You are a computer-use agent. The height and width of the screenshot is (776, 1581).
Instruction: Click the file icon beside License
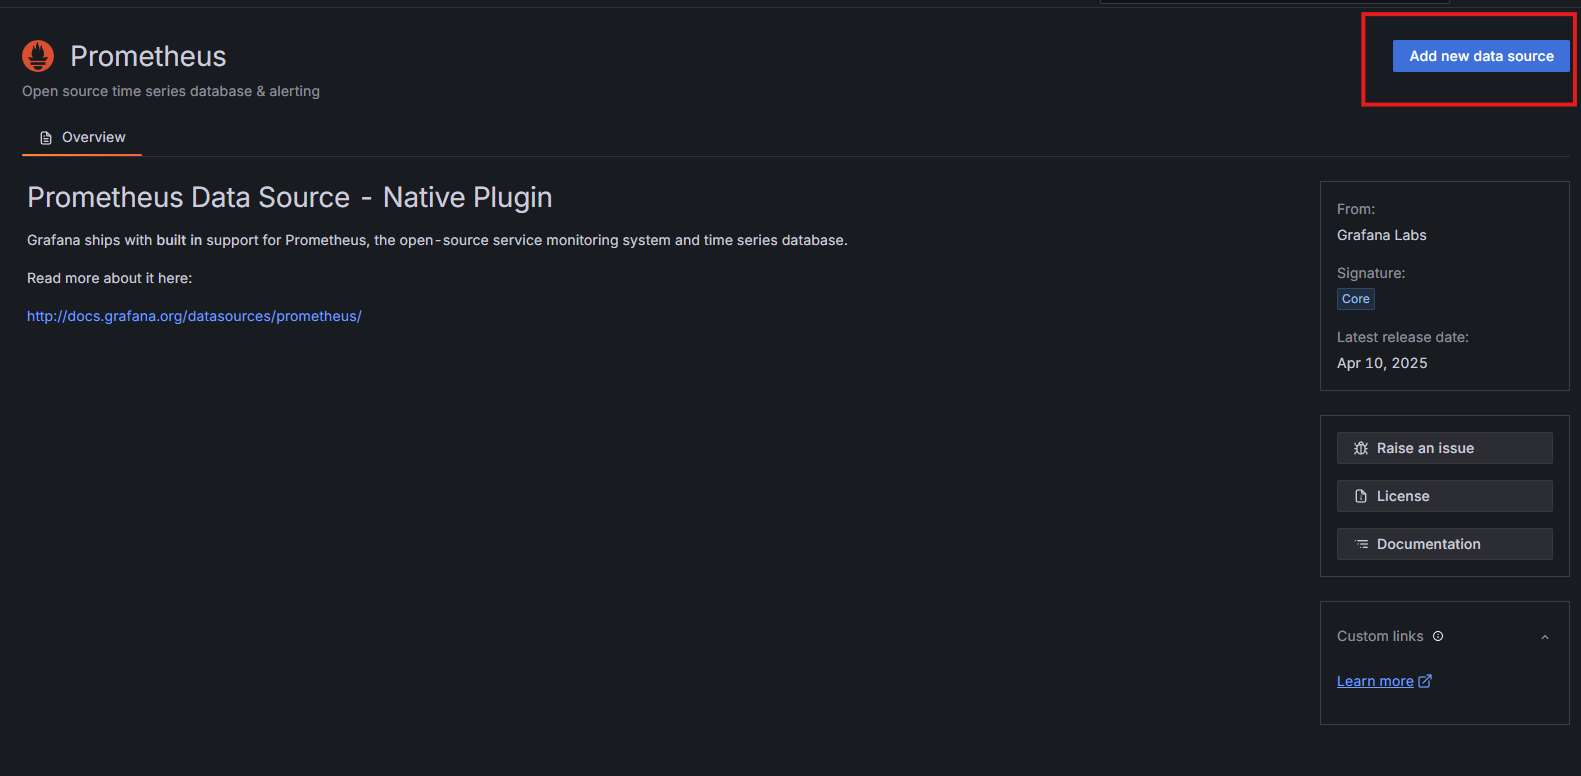point(1361,496)
